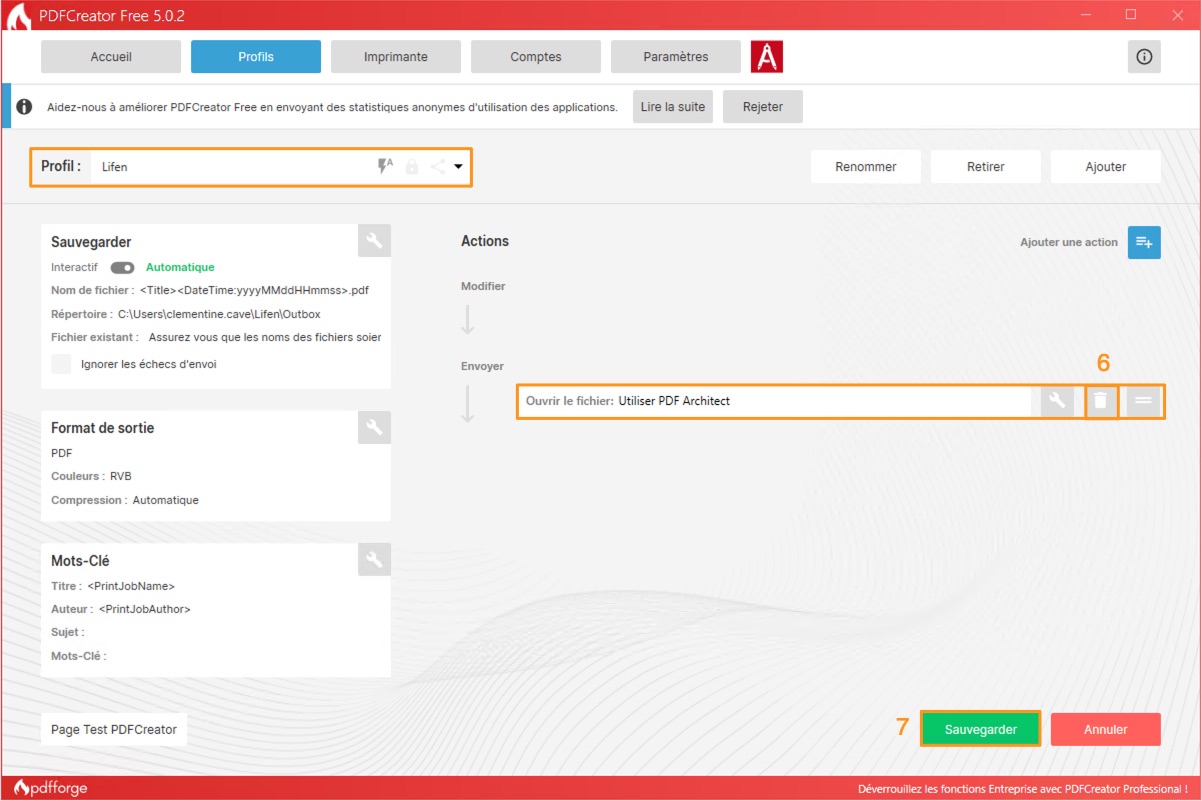
Task: Click the Modifier actions section label
Action: click(483, 286)
